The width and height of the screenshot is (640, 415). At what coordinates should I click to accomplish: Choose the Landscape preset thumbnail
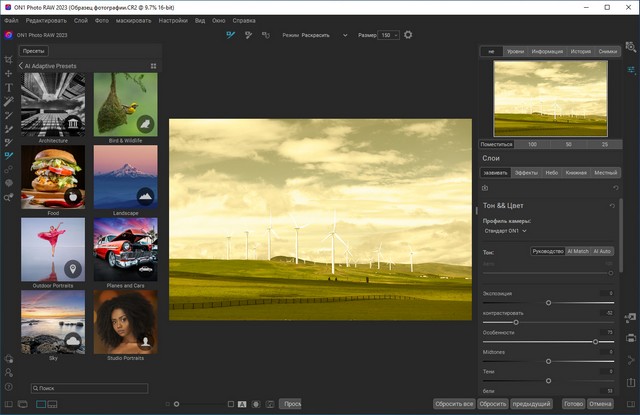125,177
